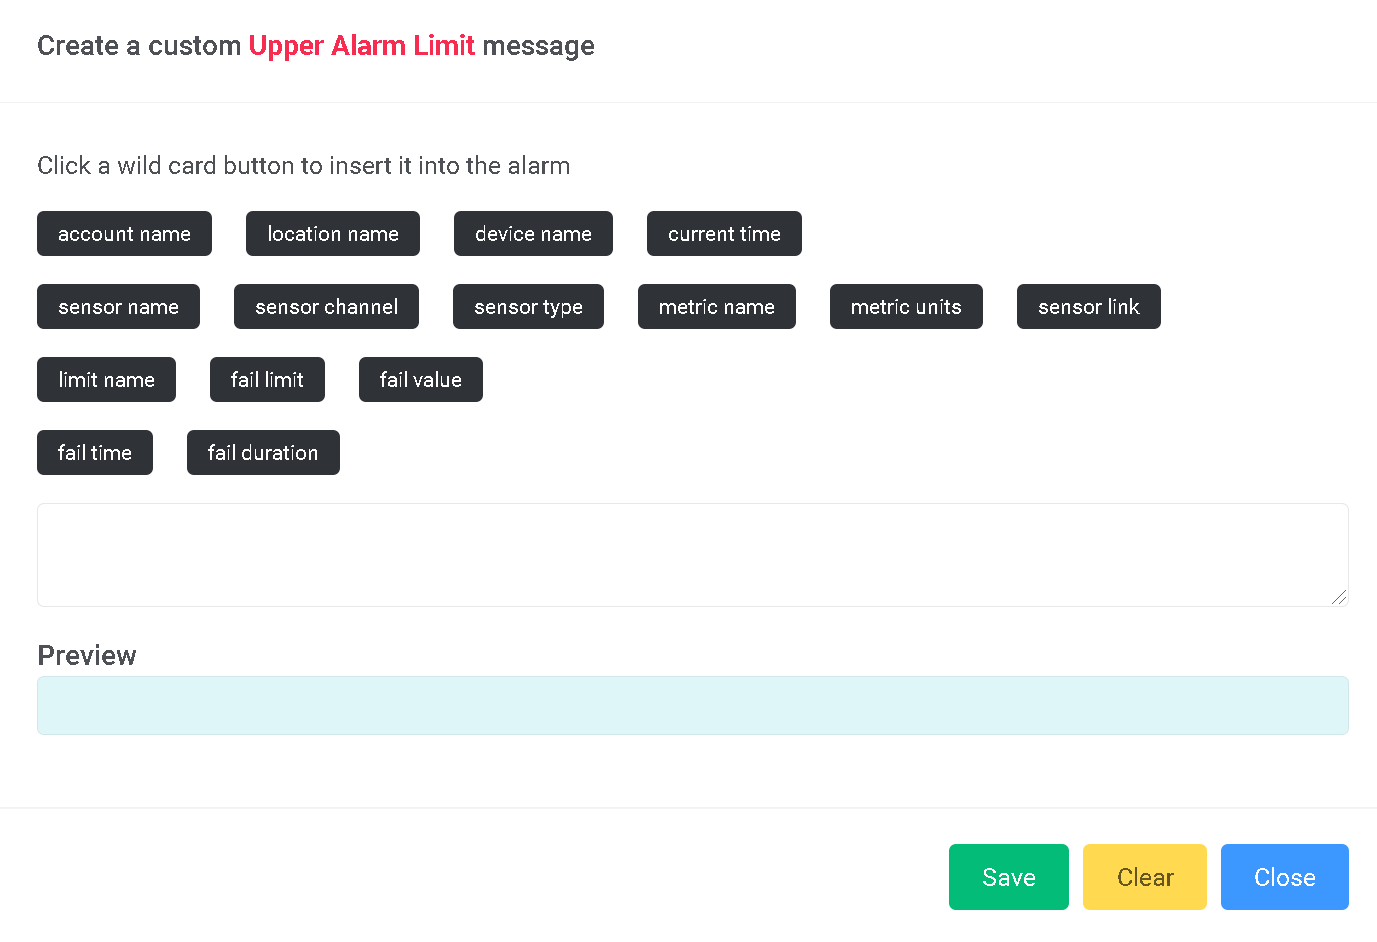
Task: Click the fail limit button
Action: [x=267, y=380]
